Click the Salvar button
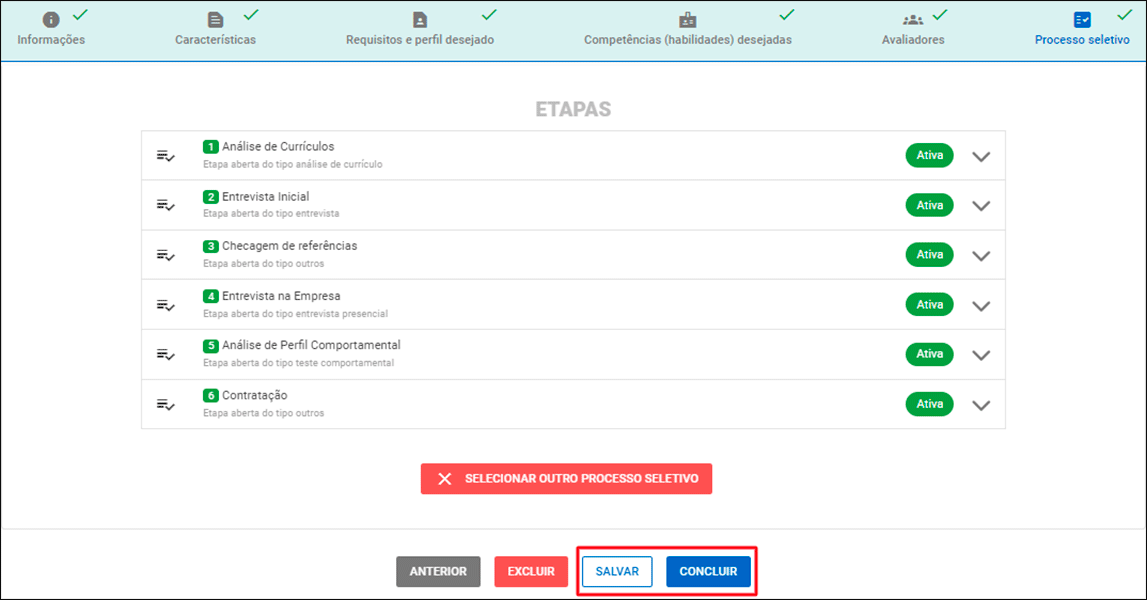 (617, 572)
